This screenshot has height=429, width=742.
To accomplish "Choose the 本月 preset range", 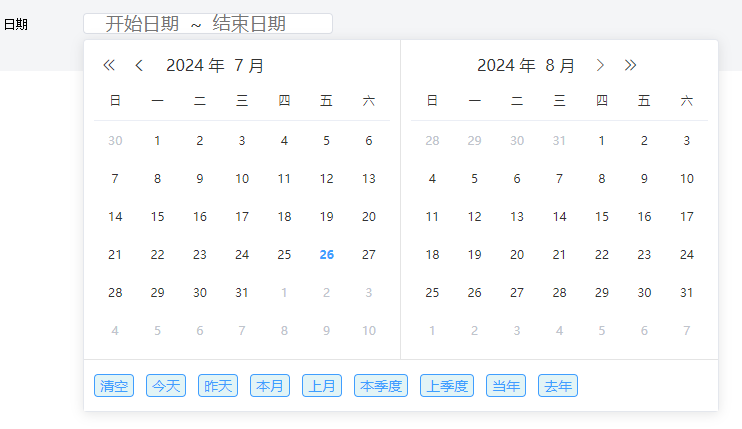I will pyautogui.click(x=270, y=385).
